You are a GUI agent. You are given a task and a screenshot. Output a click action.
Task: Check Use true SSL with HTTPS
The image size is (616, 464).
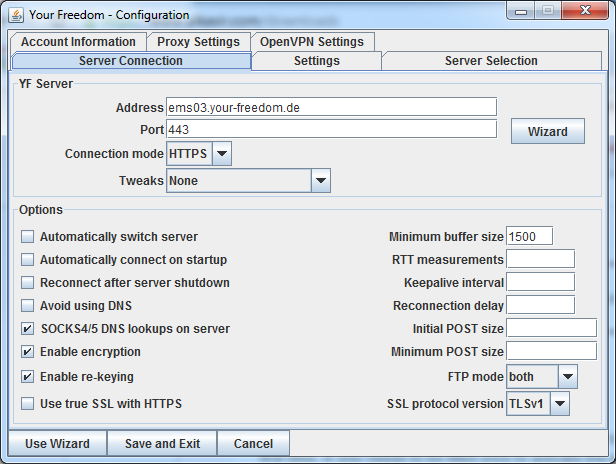pos(27,403)
